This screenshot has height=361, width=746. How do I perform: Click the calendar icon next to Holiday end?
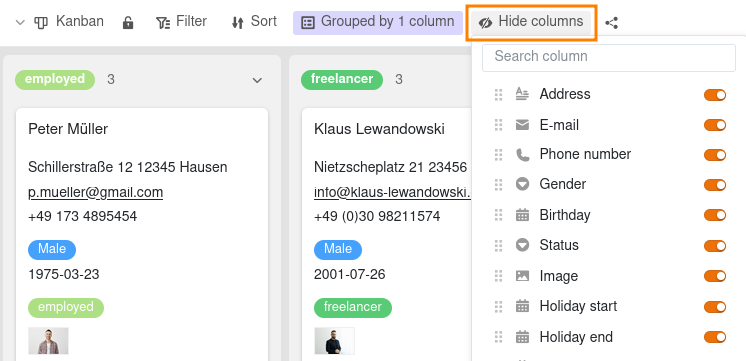[522, 337]
